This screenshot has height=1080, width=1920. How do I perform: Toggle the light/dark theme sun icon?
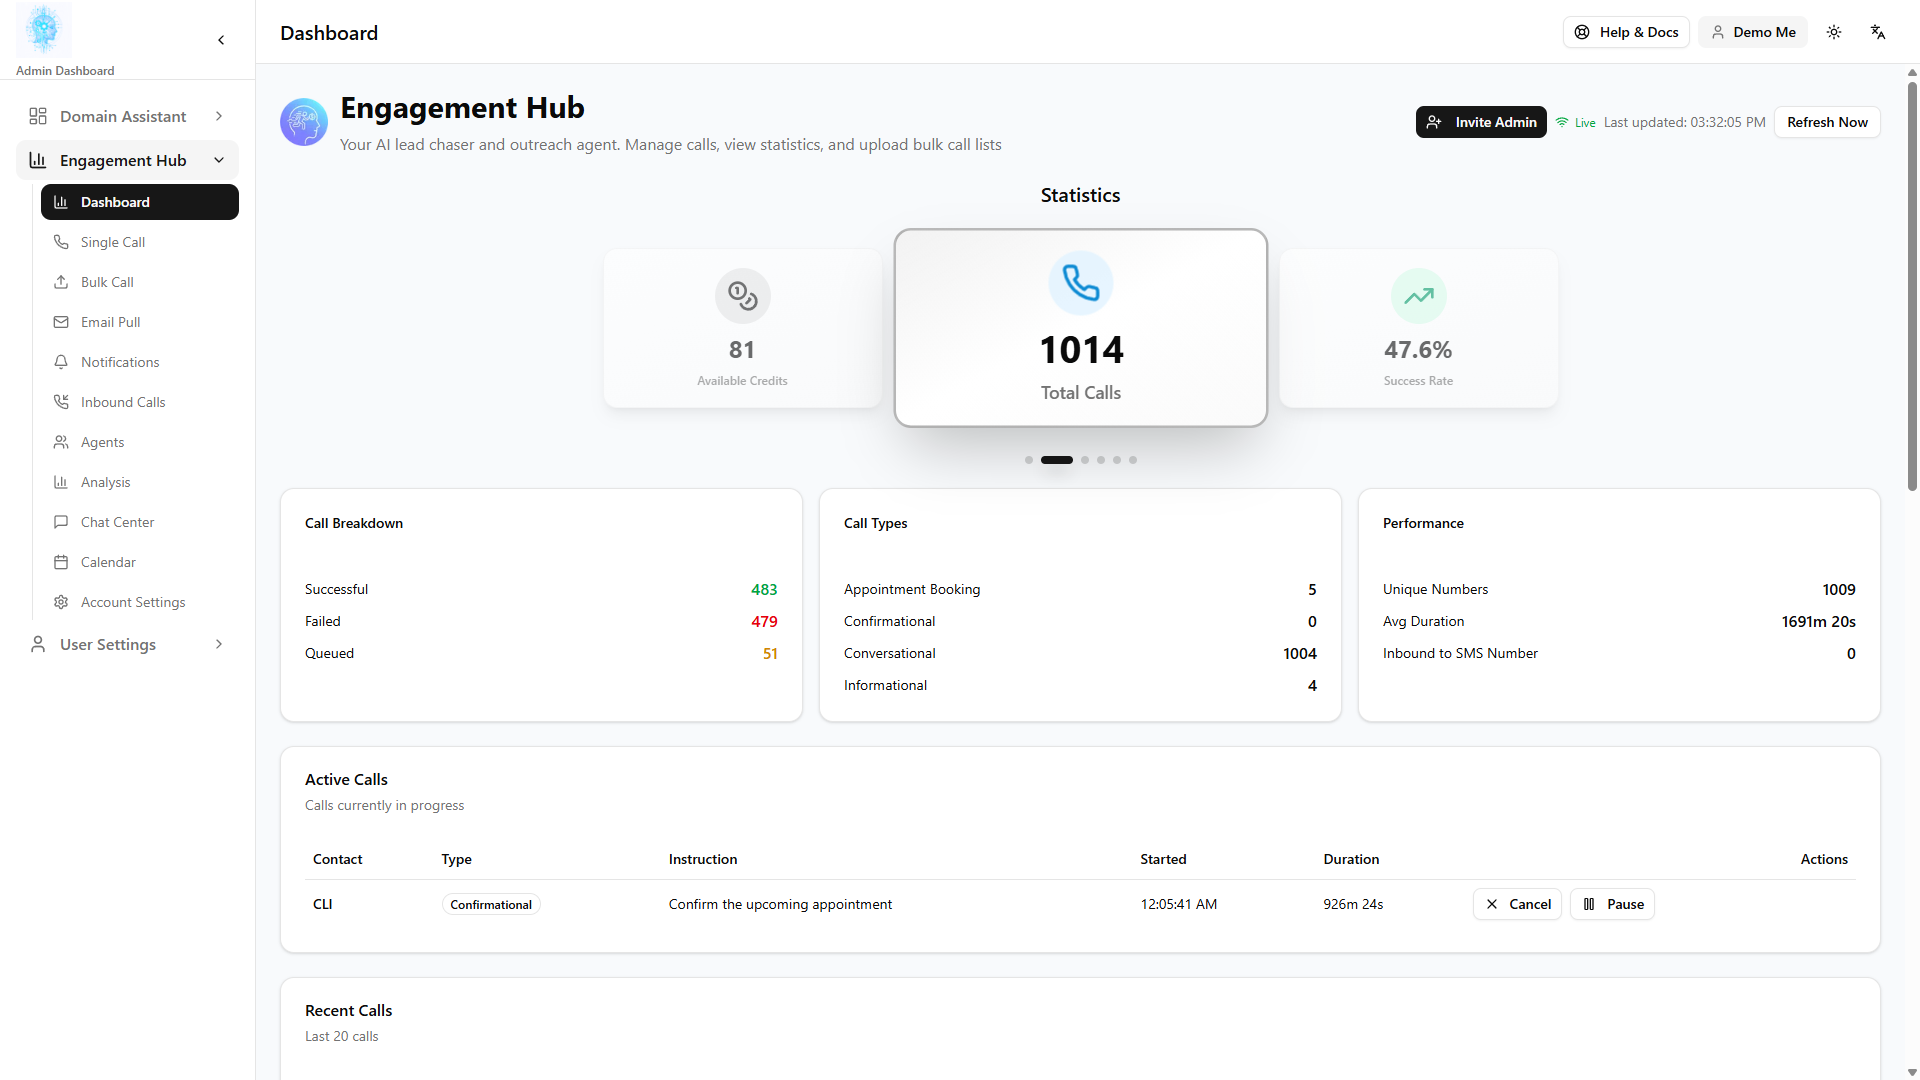point(1834,32)
